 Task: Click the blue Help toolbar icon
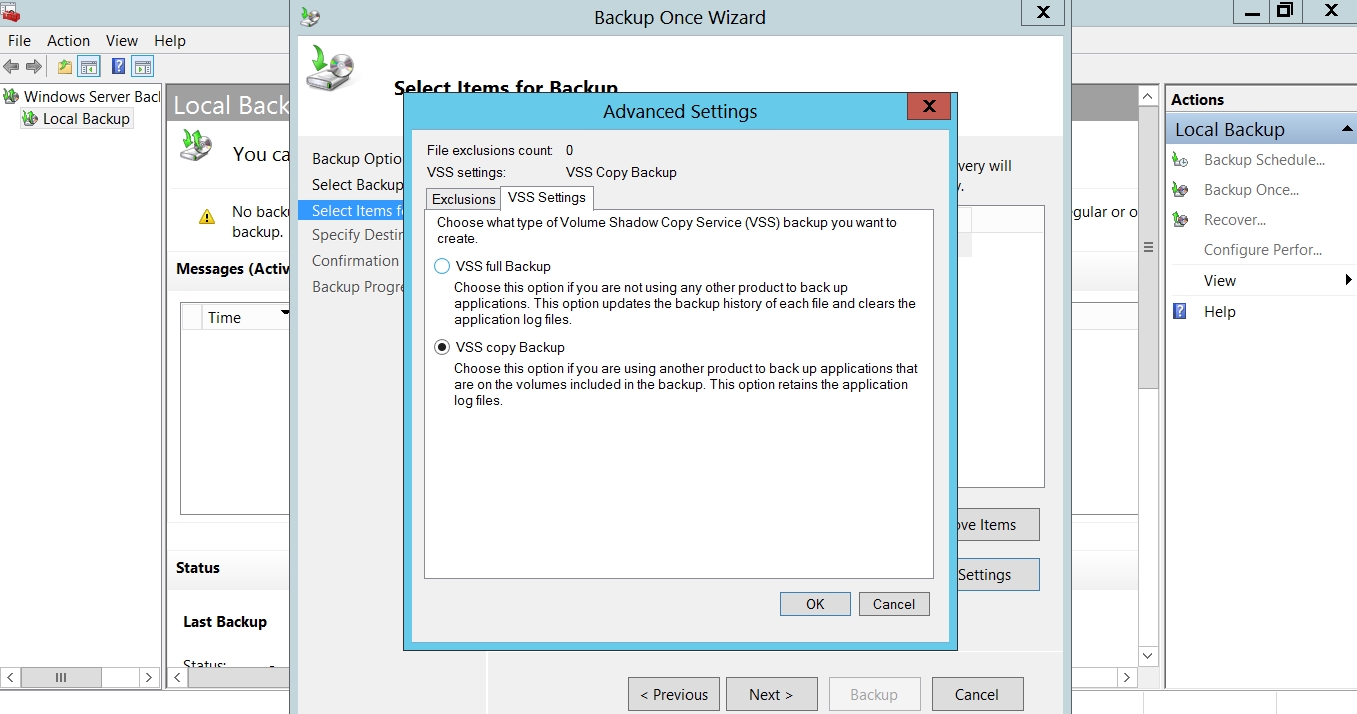coord(118,67)
